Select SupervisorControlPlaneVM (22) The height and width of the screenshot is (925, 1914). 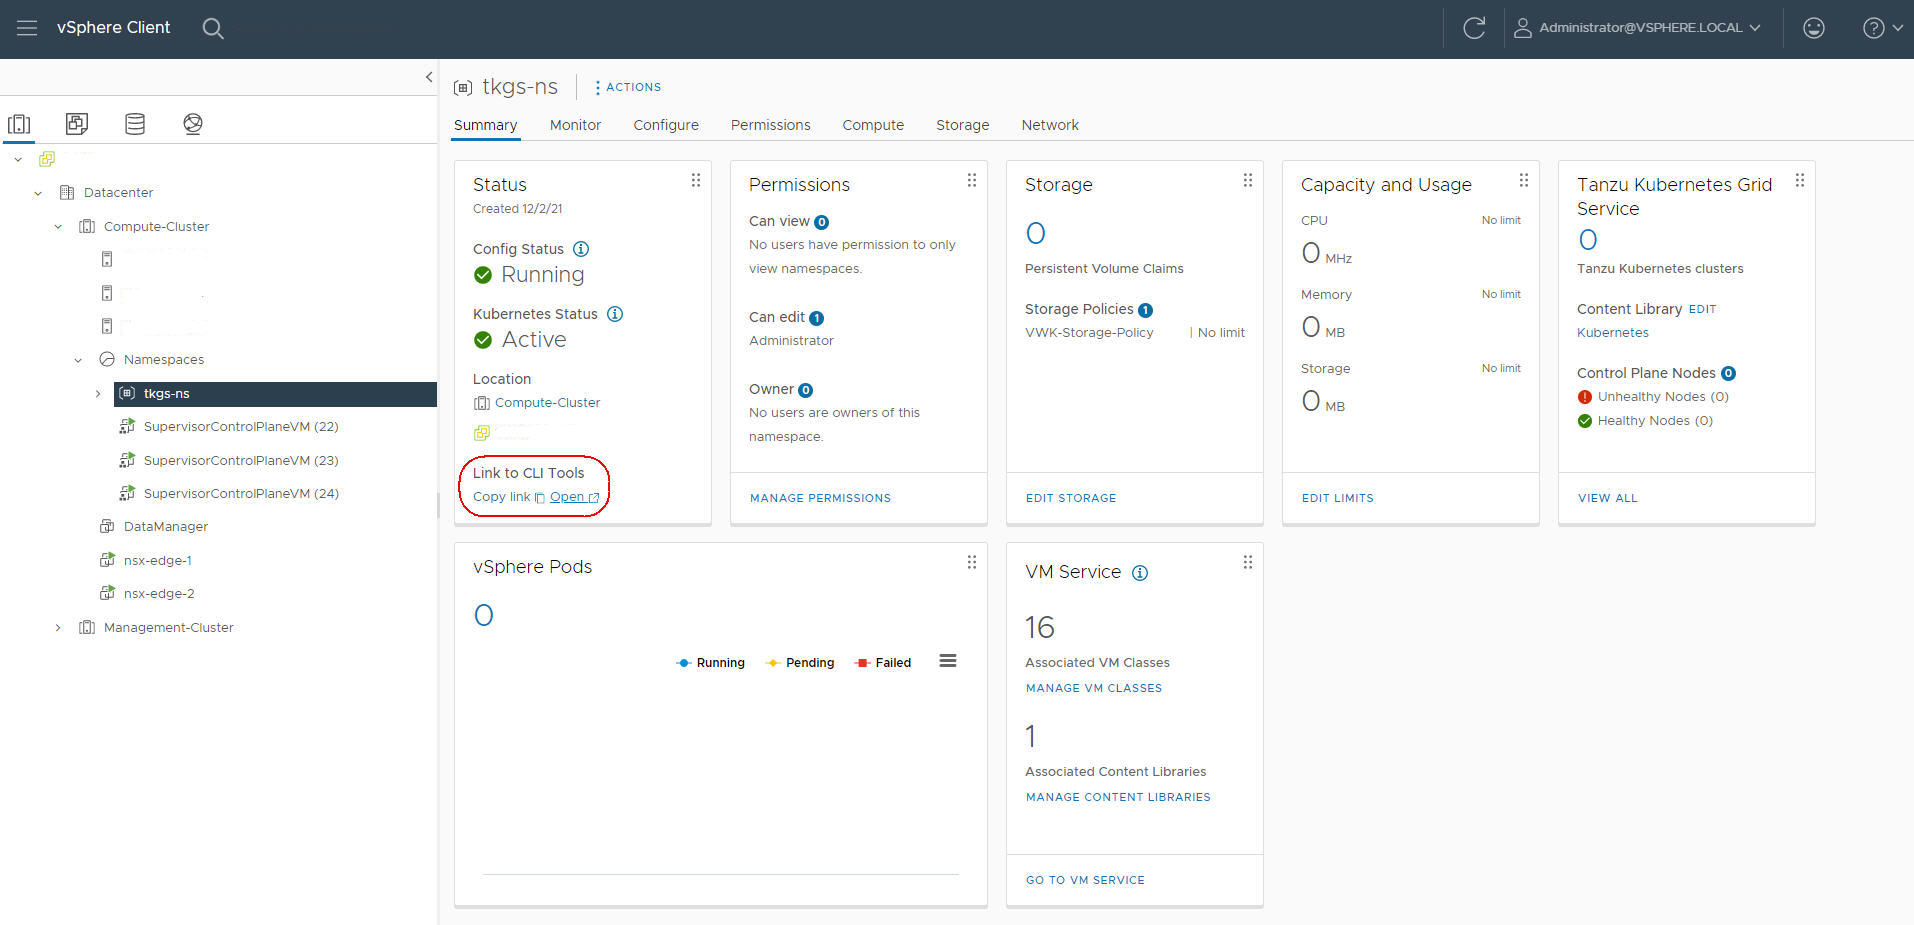(241, 426)
